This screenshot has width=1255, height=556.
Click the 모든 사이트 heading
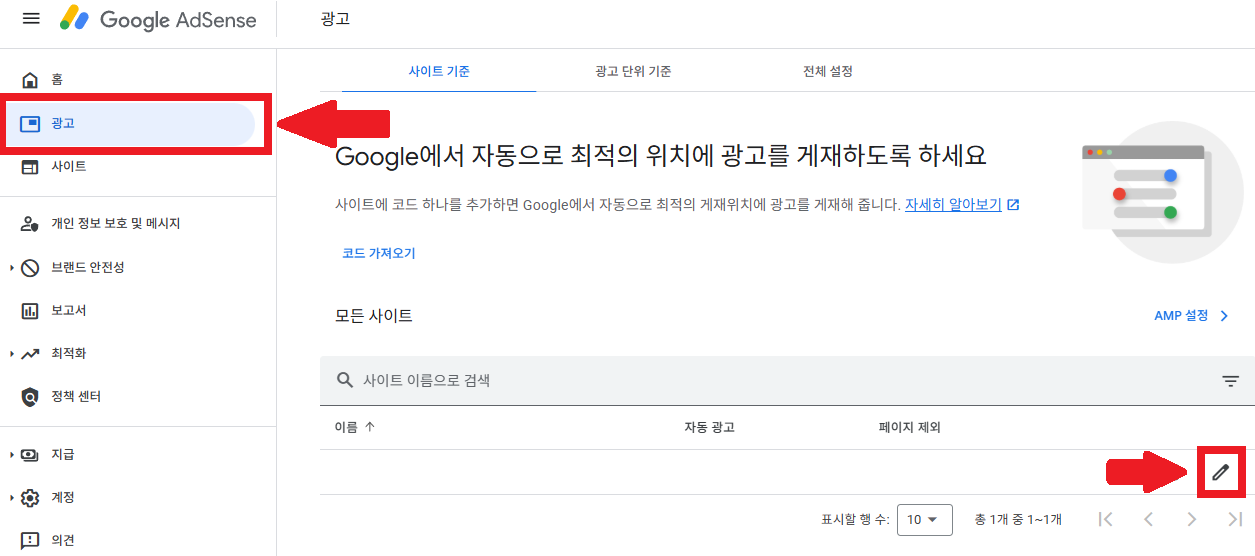[x=374, y=316]
